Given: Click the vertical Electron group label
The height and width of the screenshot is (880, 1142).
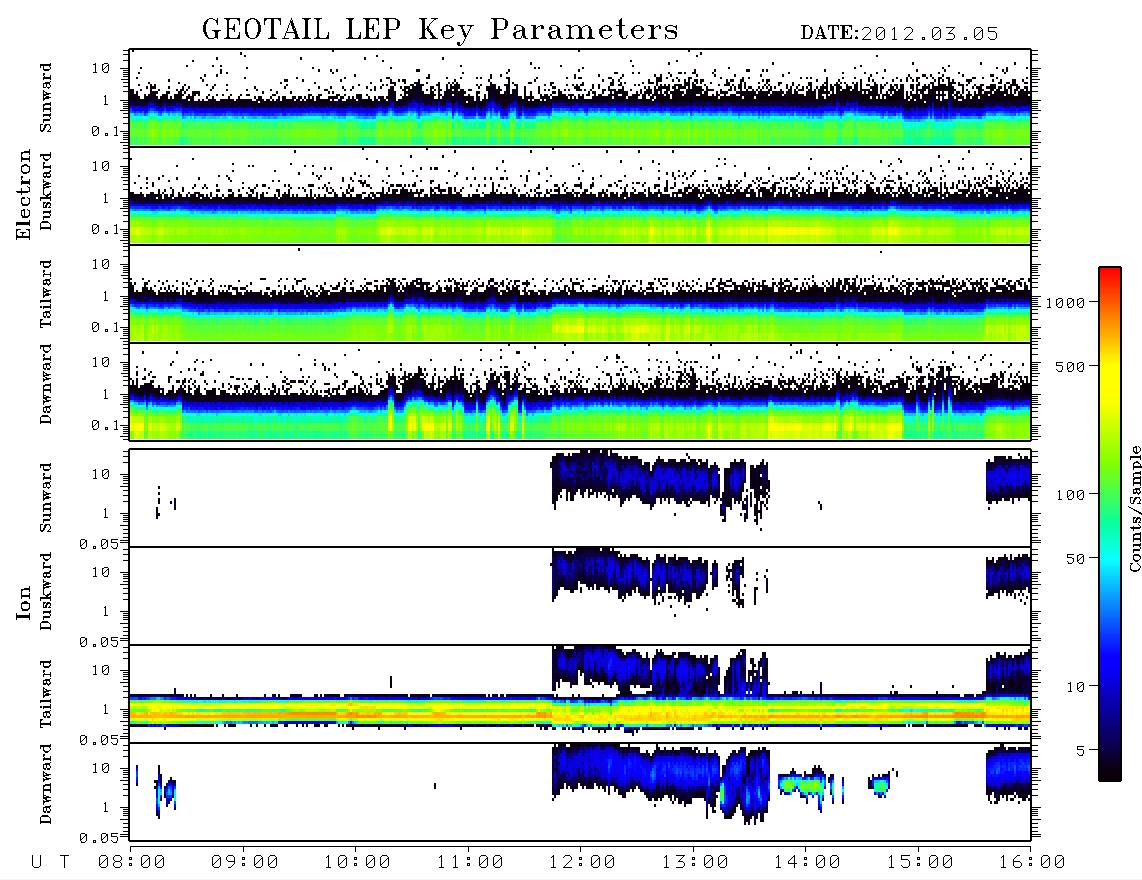Looking at the screenshot, I should (x=24, y=194).
